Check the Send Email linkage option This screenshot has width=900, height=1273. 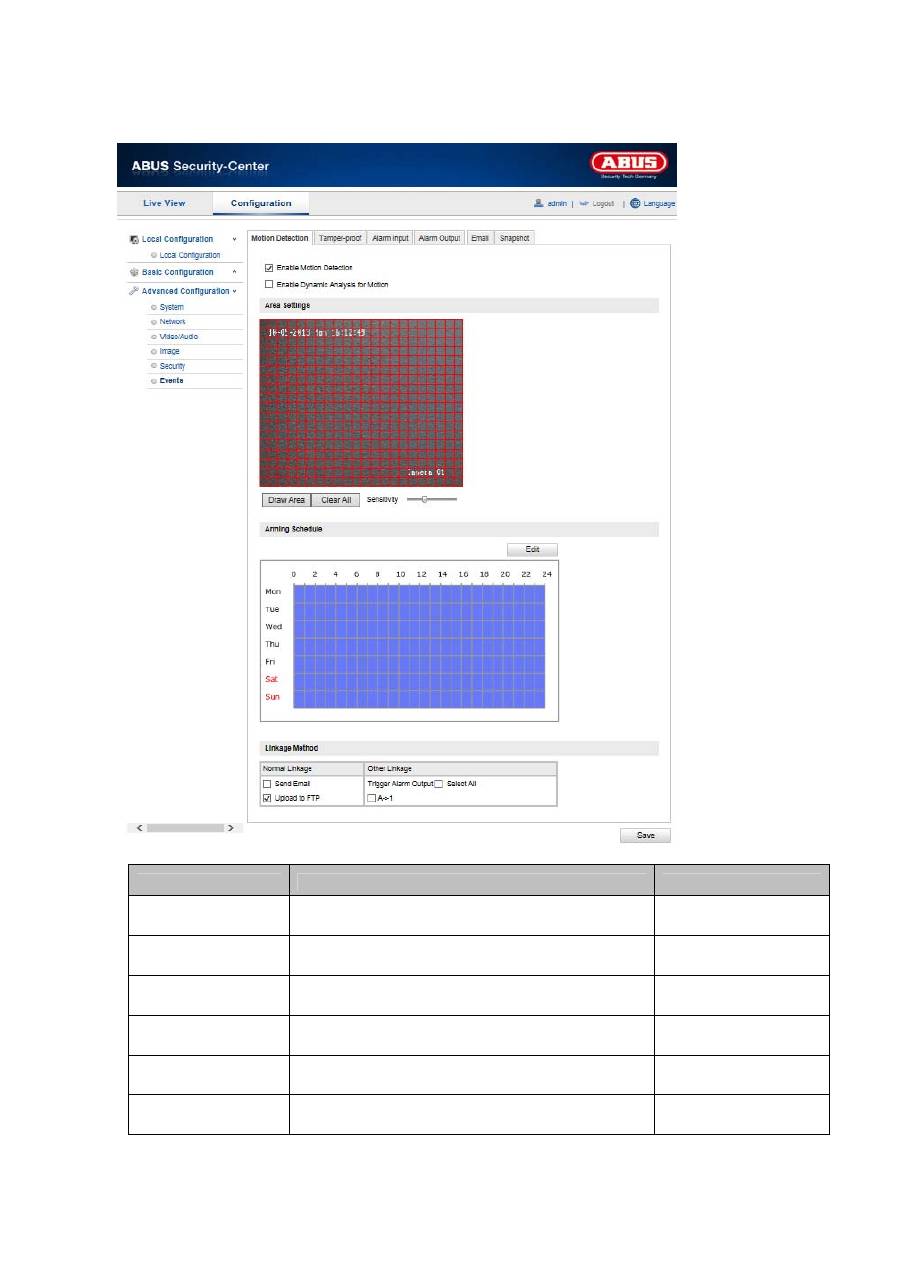(267, 783)
